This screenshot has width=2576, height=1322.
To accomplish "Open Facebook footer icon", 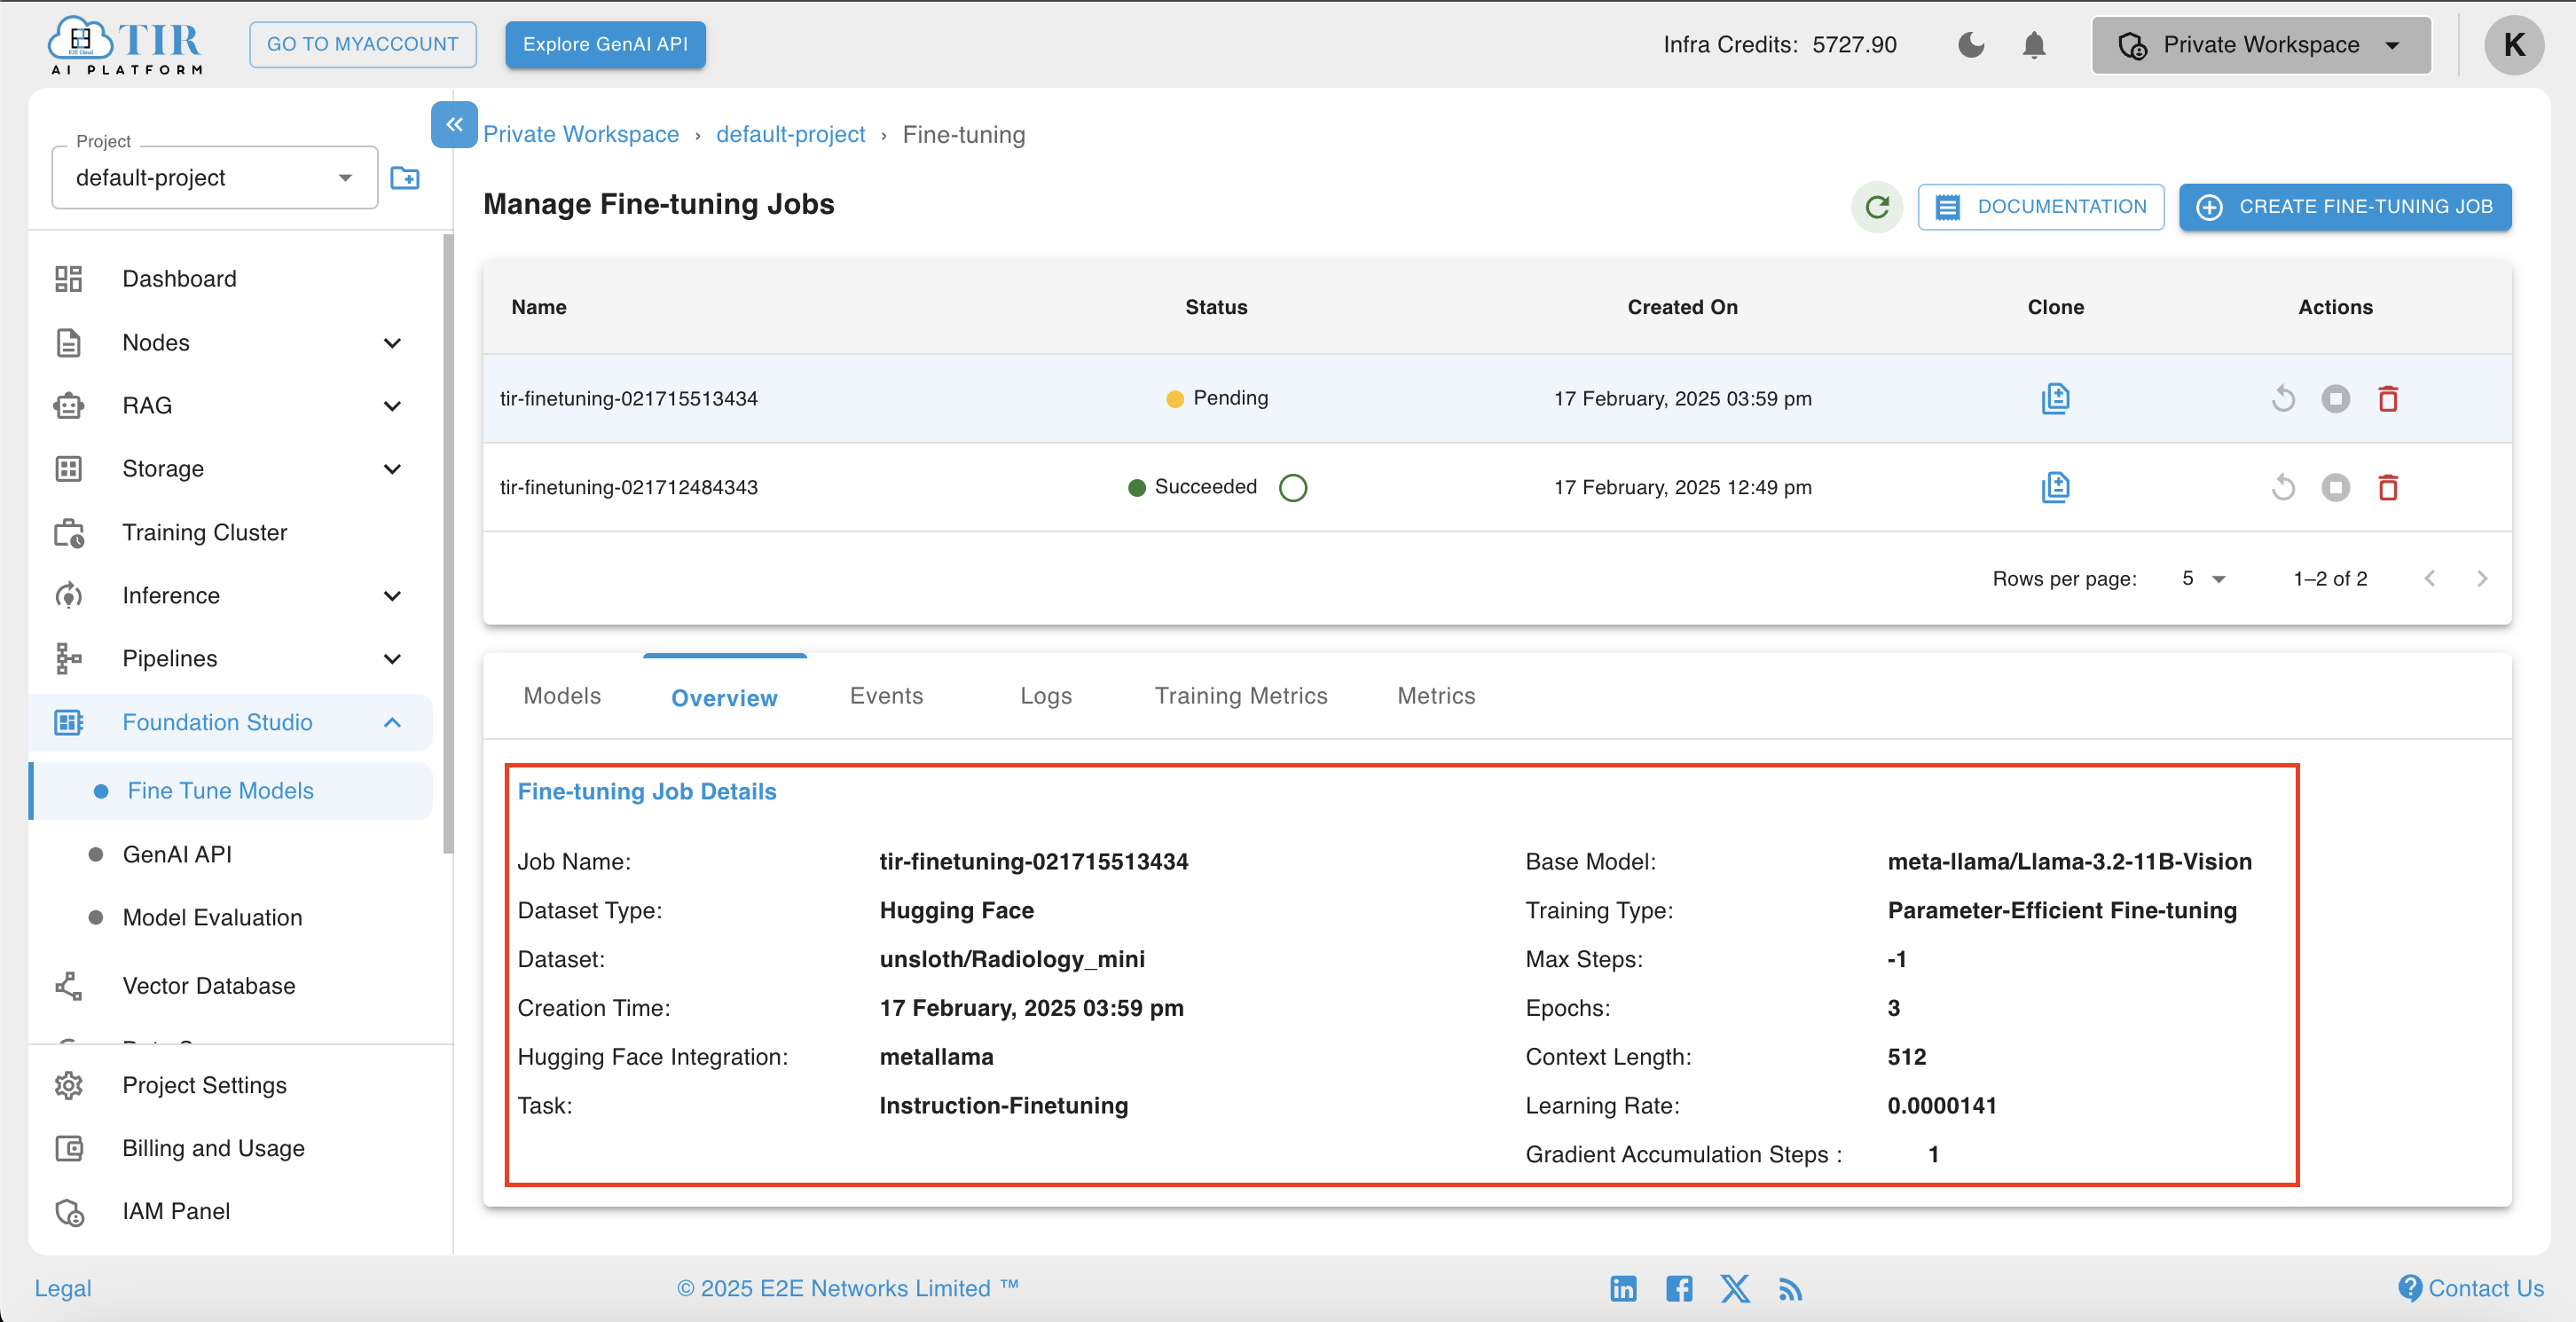I will (x=1679, y=1288).
